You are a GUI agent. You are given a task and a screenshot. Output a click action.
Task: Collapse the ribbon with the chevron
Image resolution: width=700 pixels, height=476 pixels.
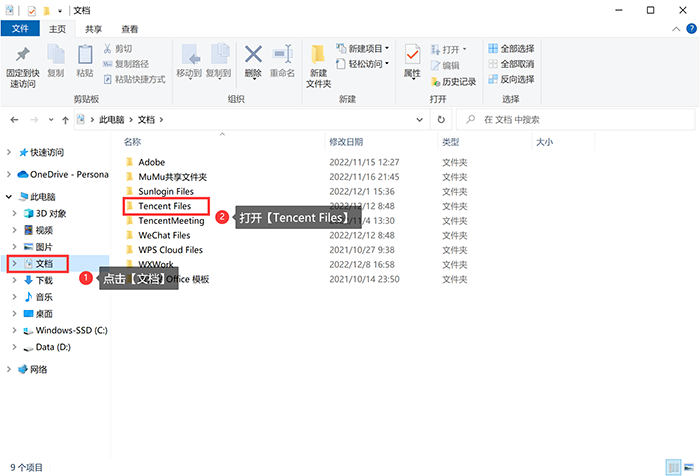pos(676,29)
